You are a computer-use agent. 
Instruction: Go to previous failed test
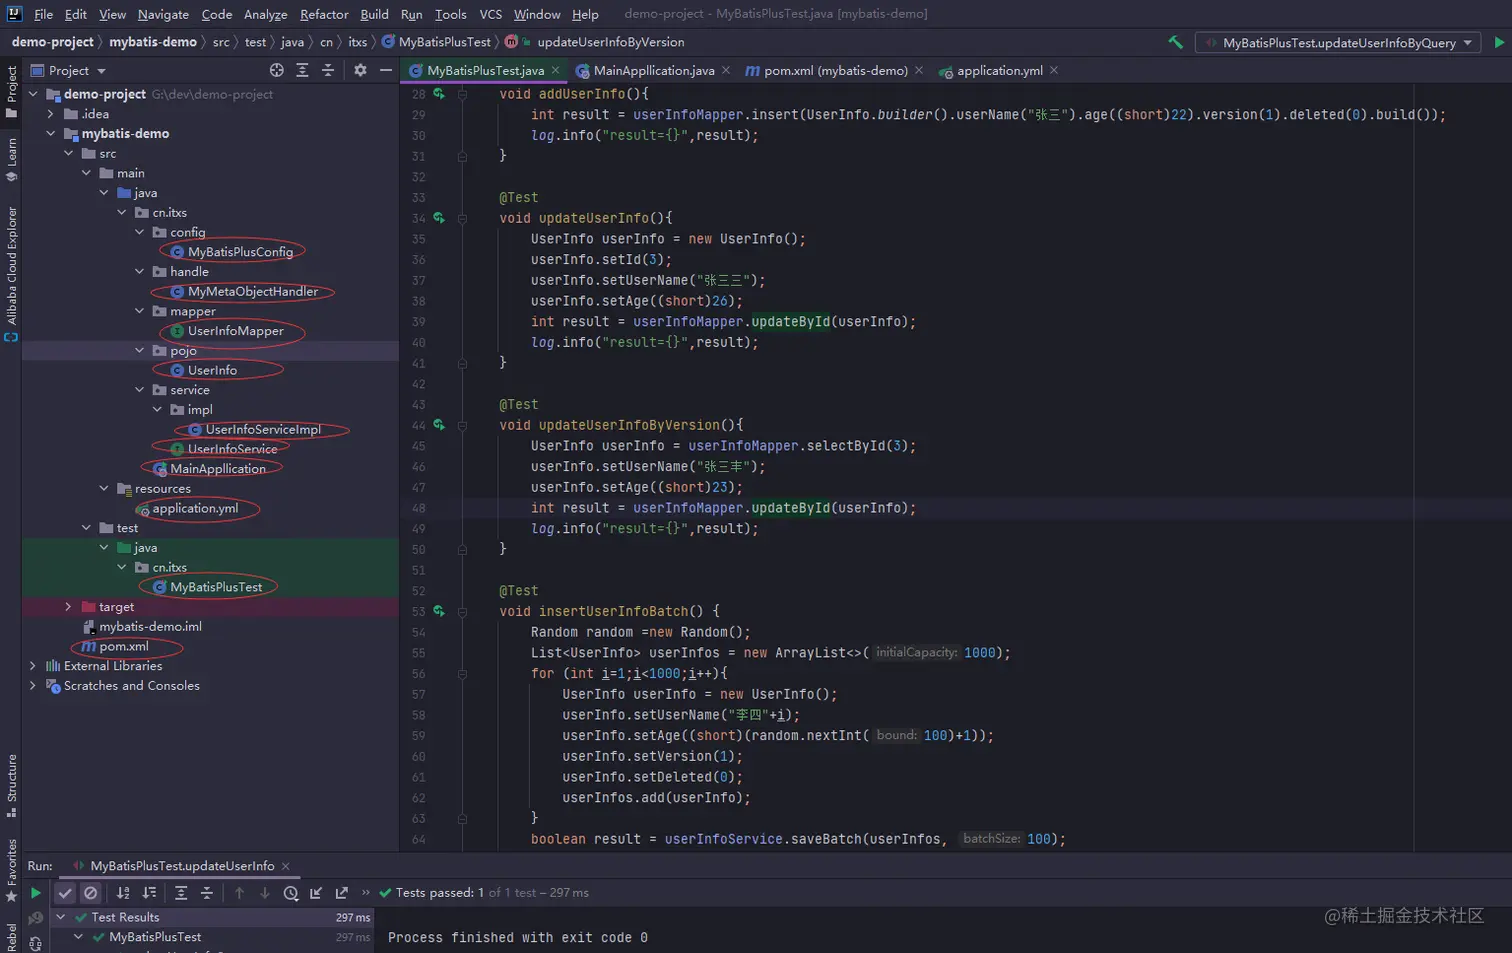click(239, 893)
